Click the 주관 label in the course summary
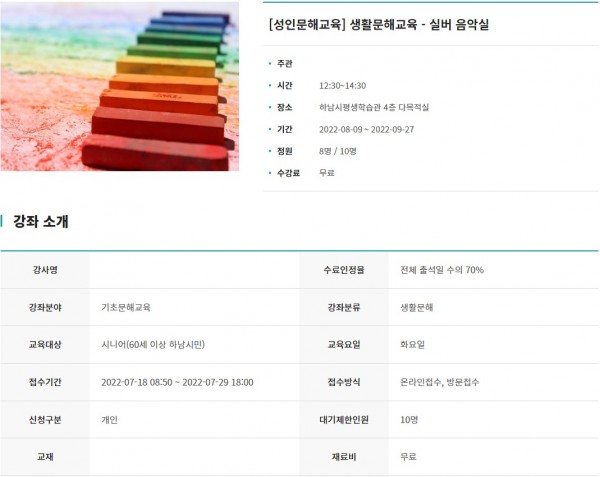 pos(284,64)
